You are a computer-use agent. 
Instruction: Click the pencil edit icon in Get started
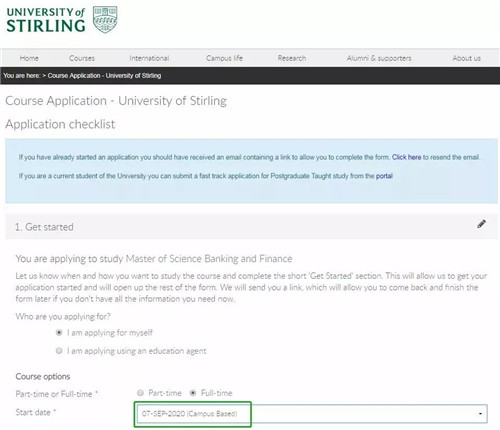481,224
